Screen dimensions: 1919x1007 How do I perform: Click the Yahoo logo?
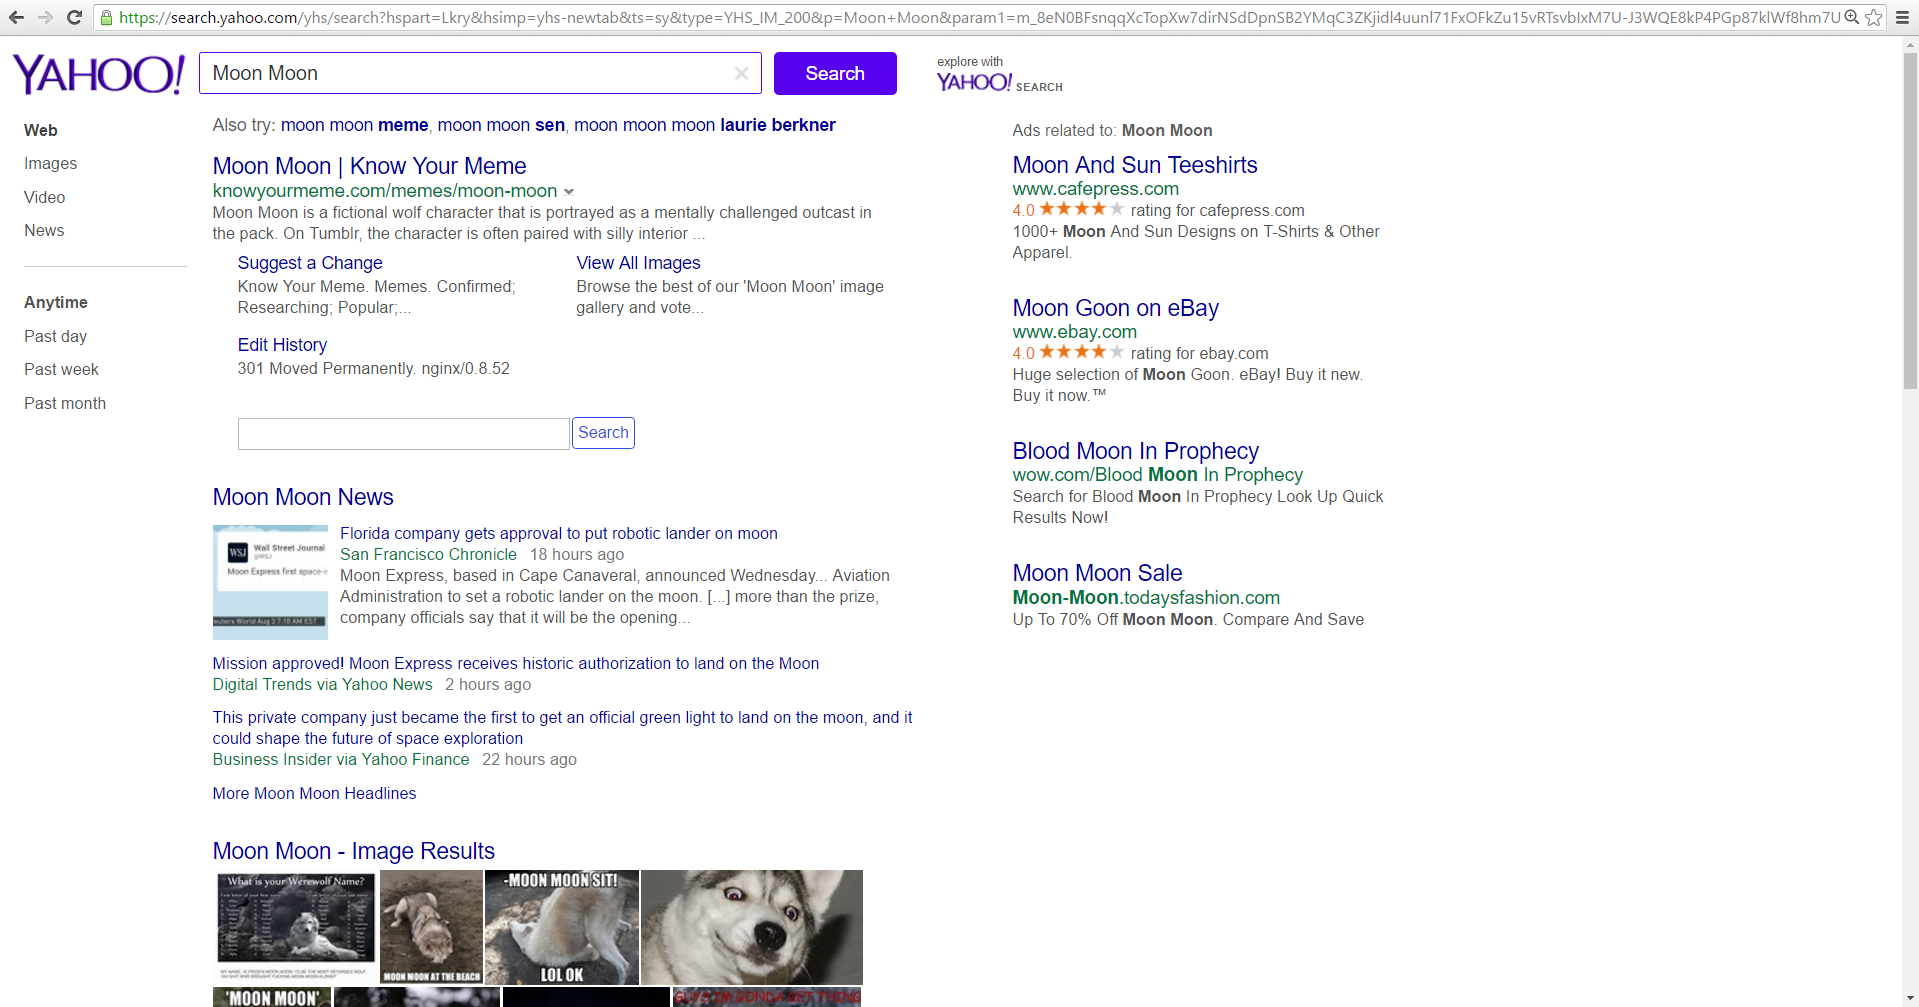click(98, 74)
